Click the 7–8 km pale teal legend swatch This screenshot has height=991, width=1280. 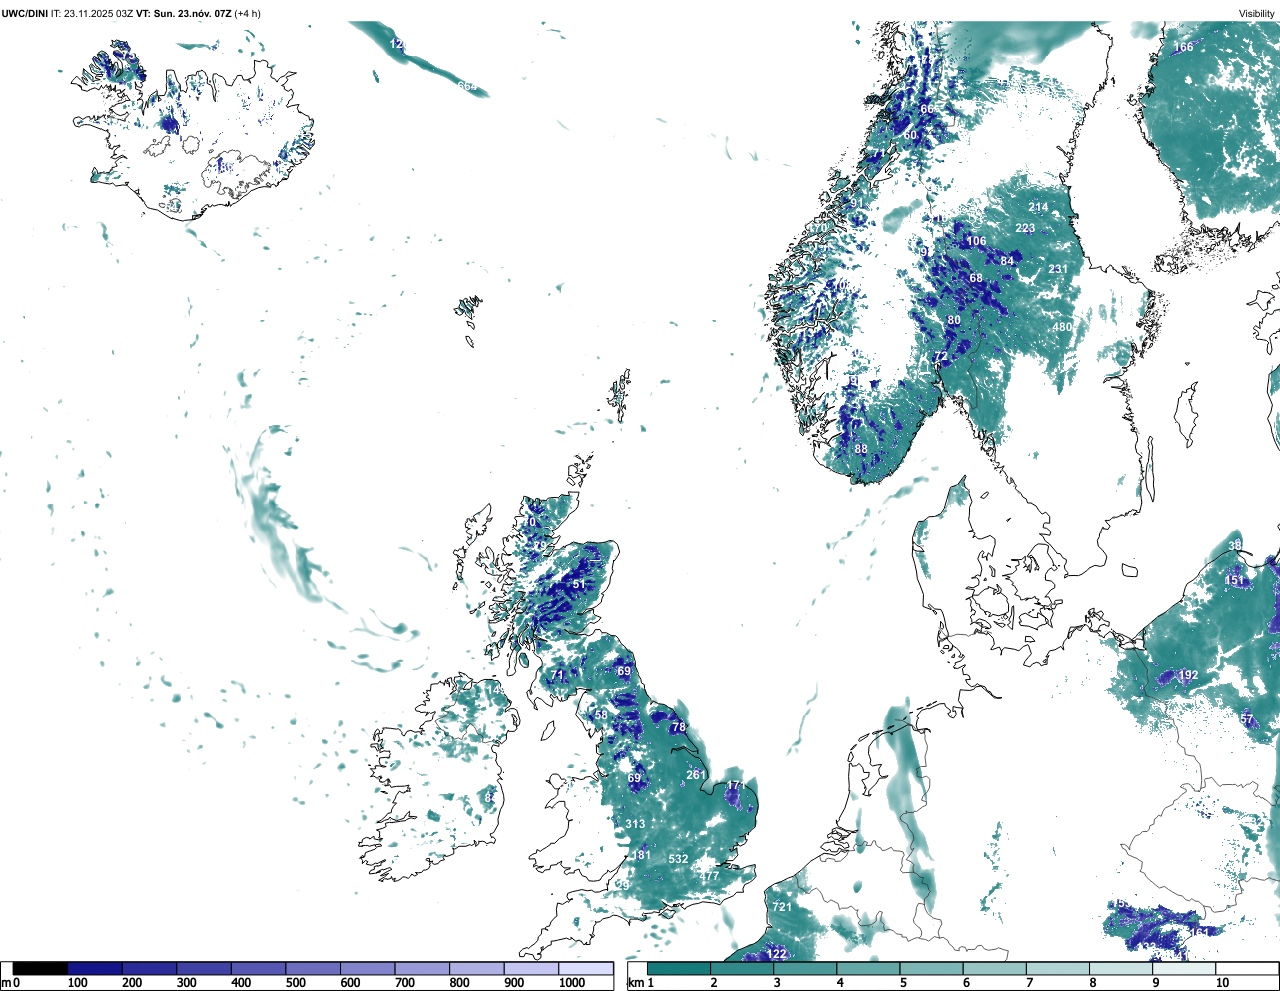coord(1058,968)
